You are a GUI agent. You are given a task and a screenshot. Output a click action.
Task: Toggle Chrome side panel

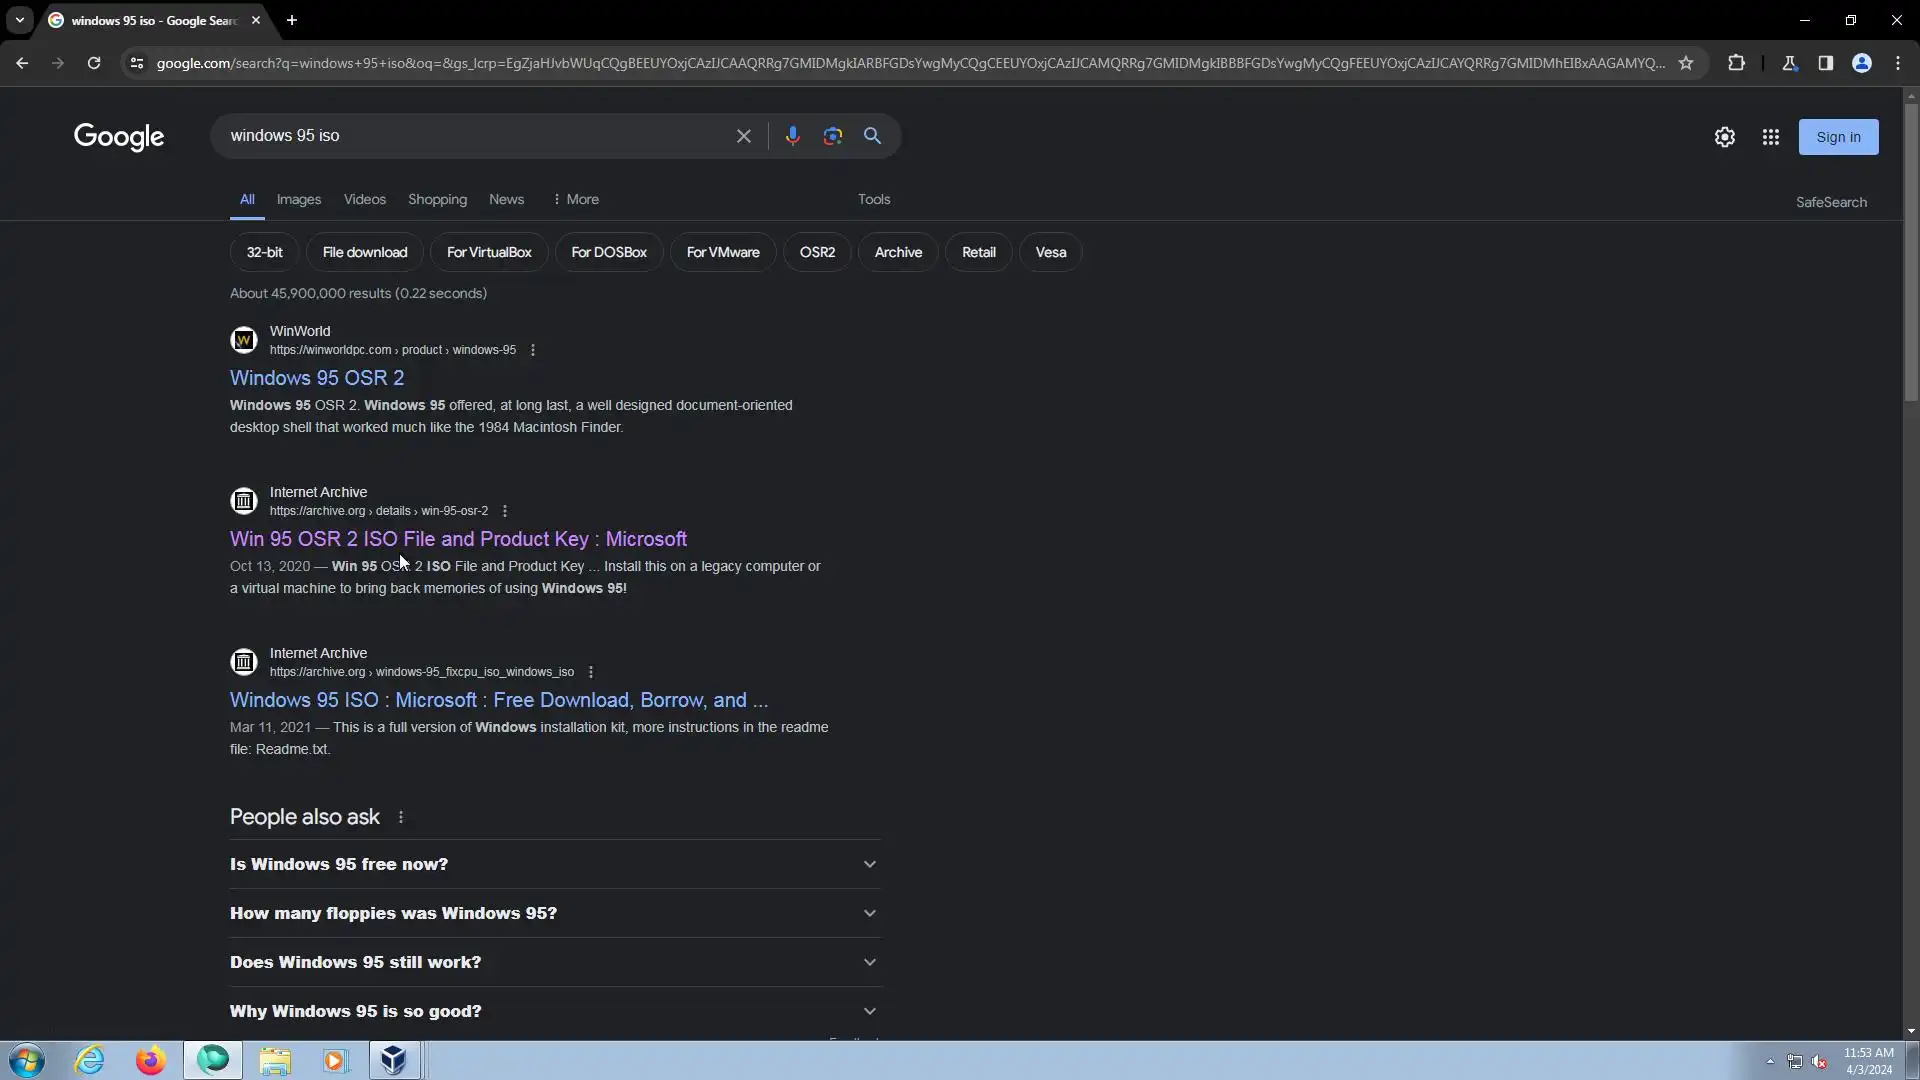point(1825,63)
